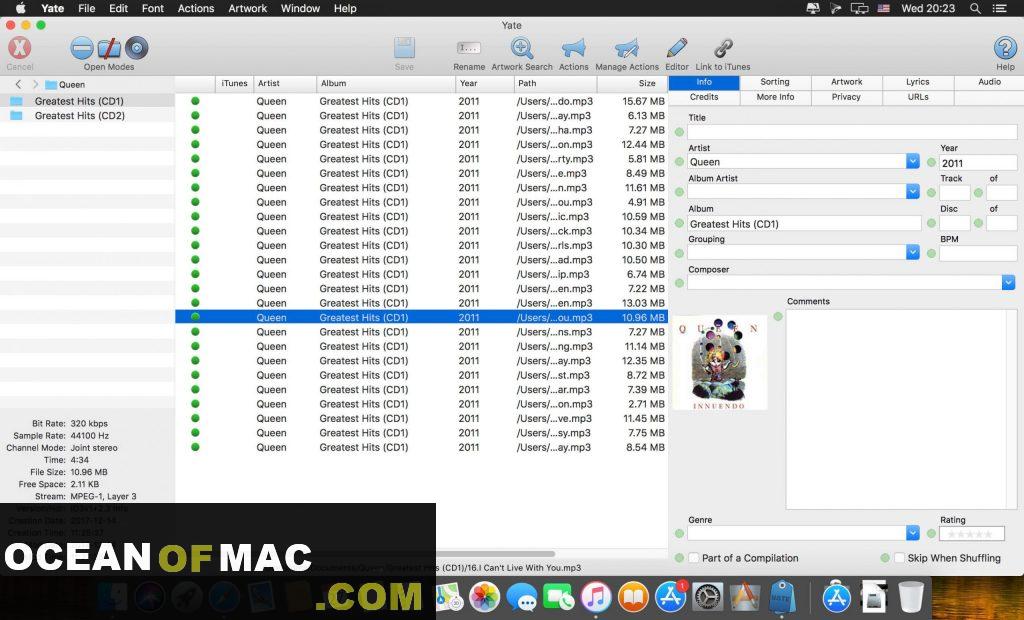Open Photos from the Dock
Image resolution: width=1024 pixels, height=620 pixels.
coord(485,597)
